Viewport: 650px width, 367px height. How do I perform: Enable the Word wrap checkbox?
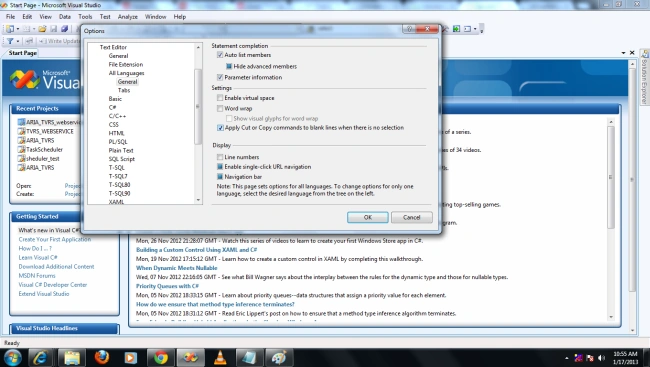click(220, 109)
